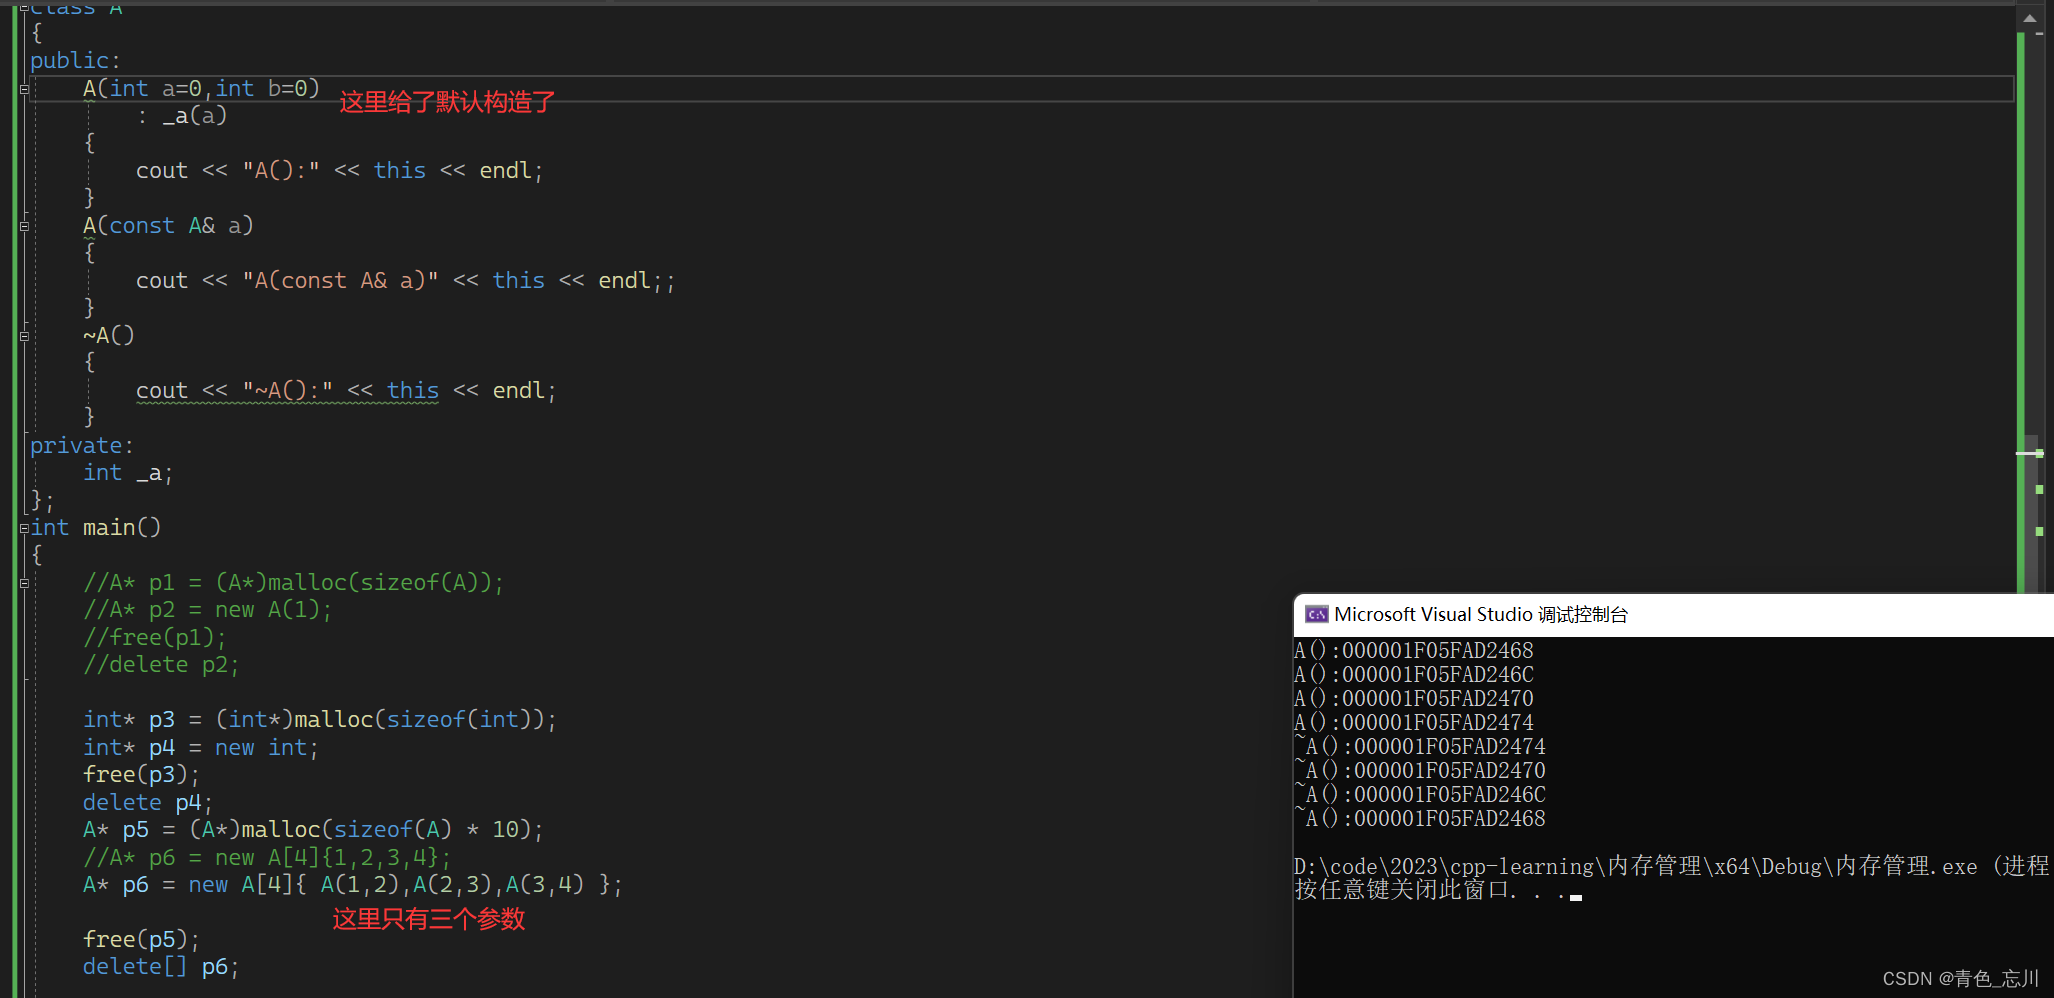
Task: Click the '//A* p2 = new A(1);' comment
Action: (207, 610)
